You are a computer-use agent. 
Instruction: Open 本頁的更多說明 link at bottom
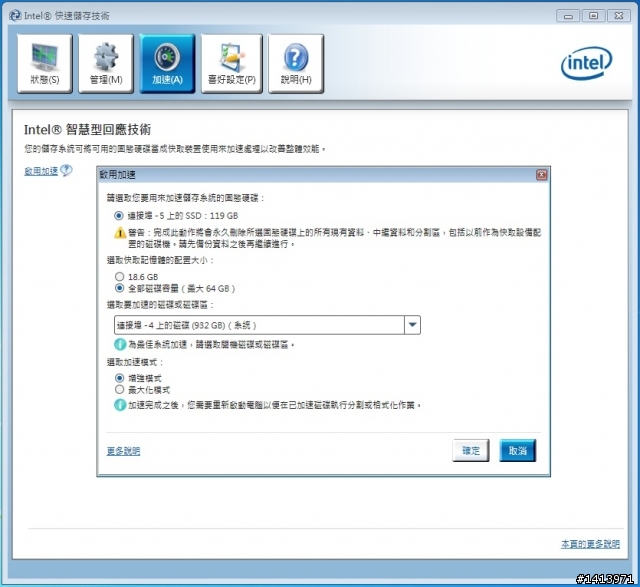click(590, 544)
